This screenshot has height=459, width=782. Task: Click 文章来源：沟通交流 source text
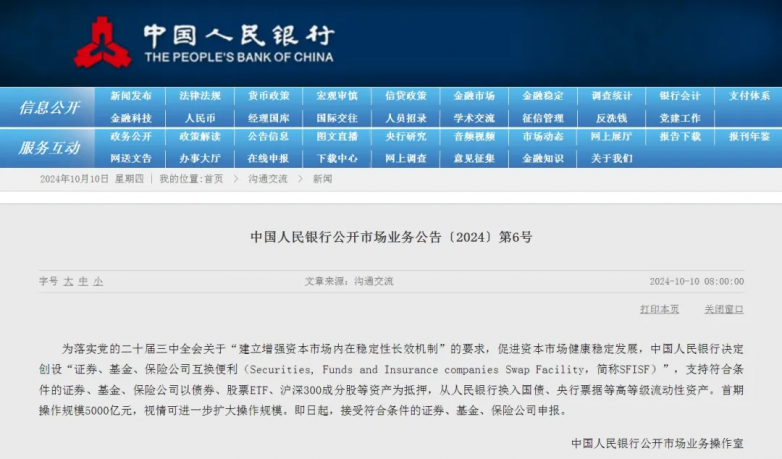click(x=349, y=281)
